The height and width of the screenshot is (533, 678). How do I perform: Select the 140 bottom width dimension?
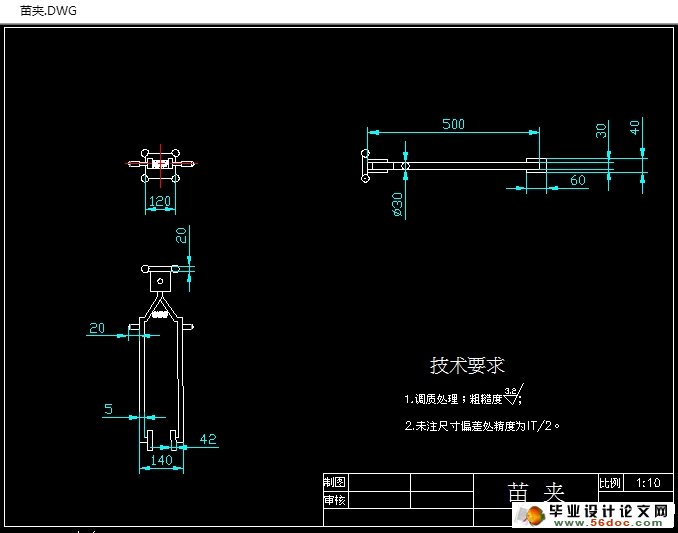159,461
